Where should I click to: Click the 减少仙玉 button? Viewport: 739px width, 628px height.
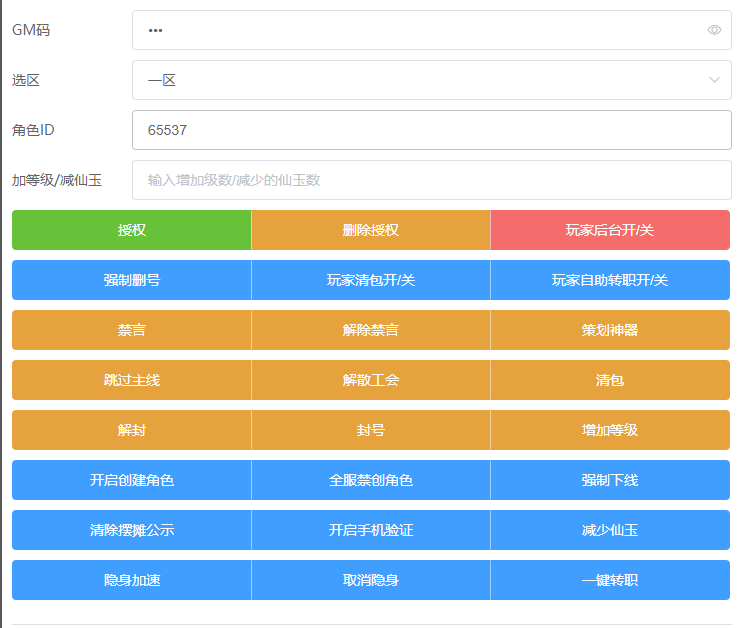coord(610,530)
